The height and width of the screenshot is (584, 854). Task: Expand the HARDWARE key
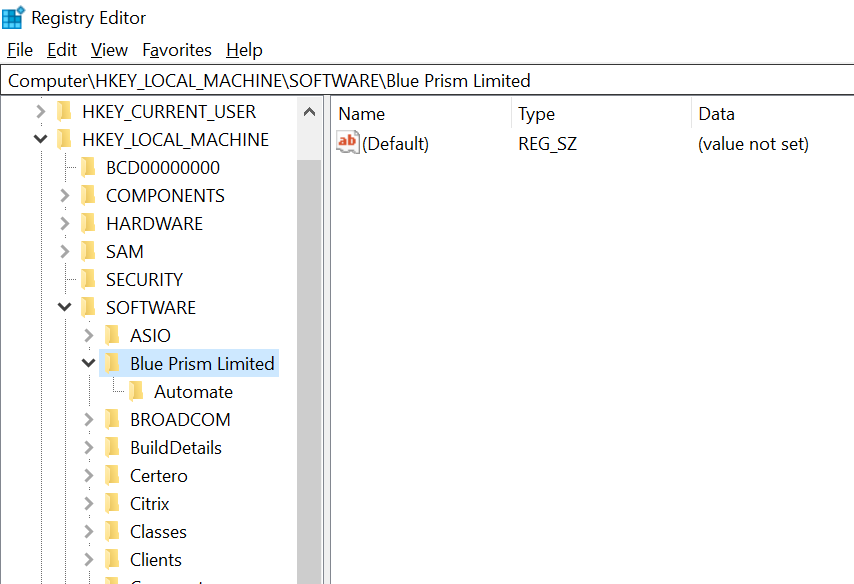pyautogui.click(x=64, y=223)
